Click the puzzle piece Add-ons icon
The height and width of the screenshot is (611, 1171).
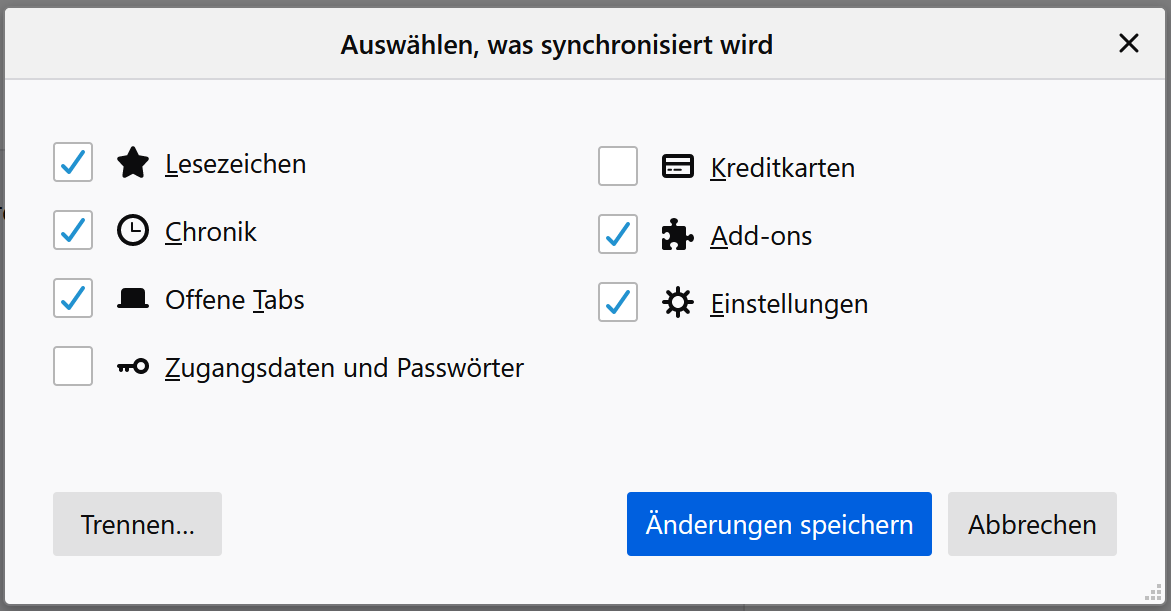[x=678, y=235]
